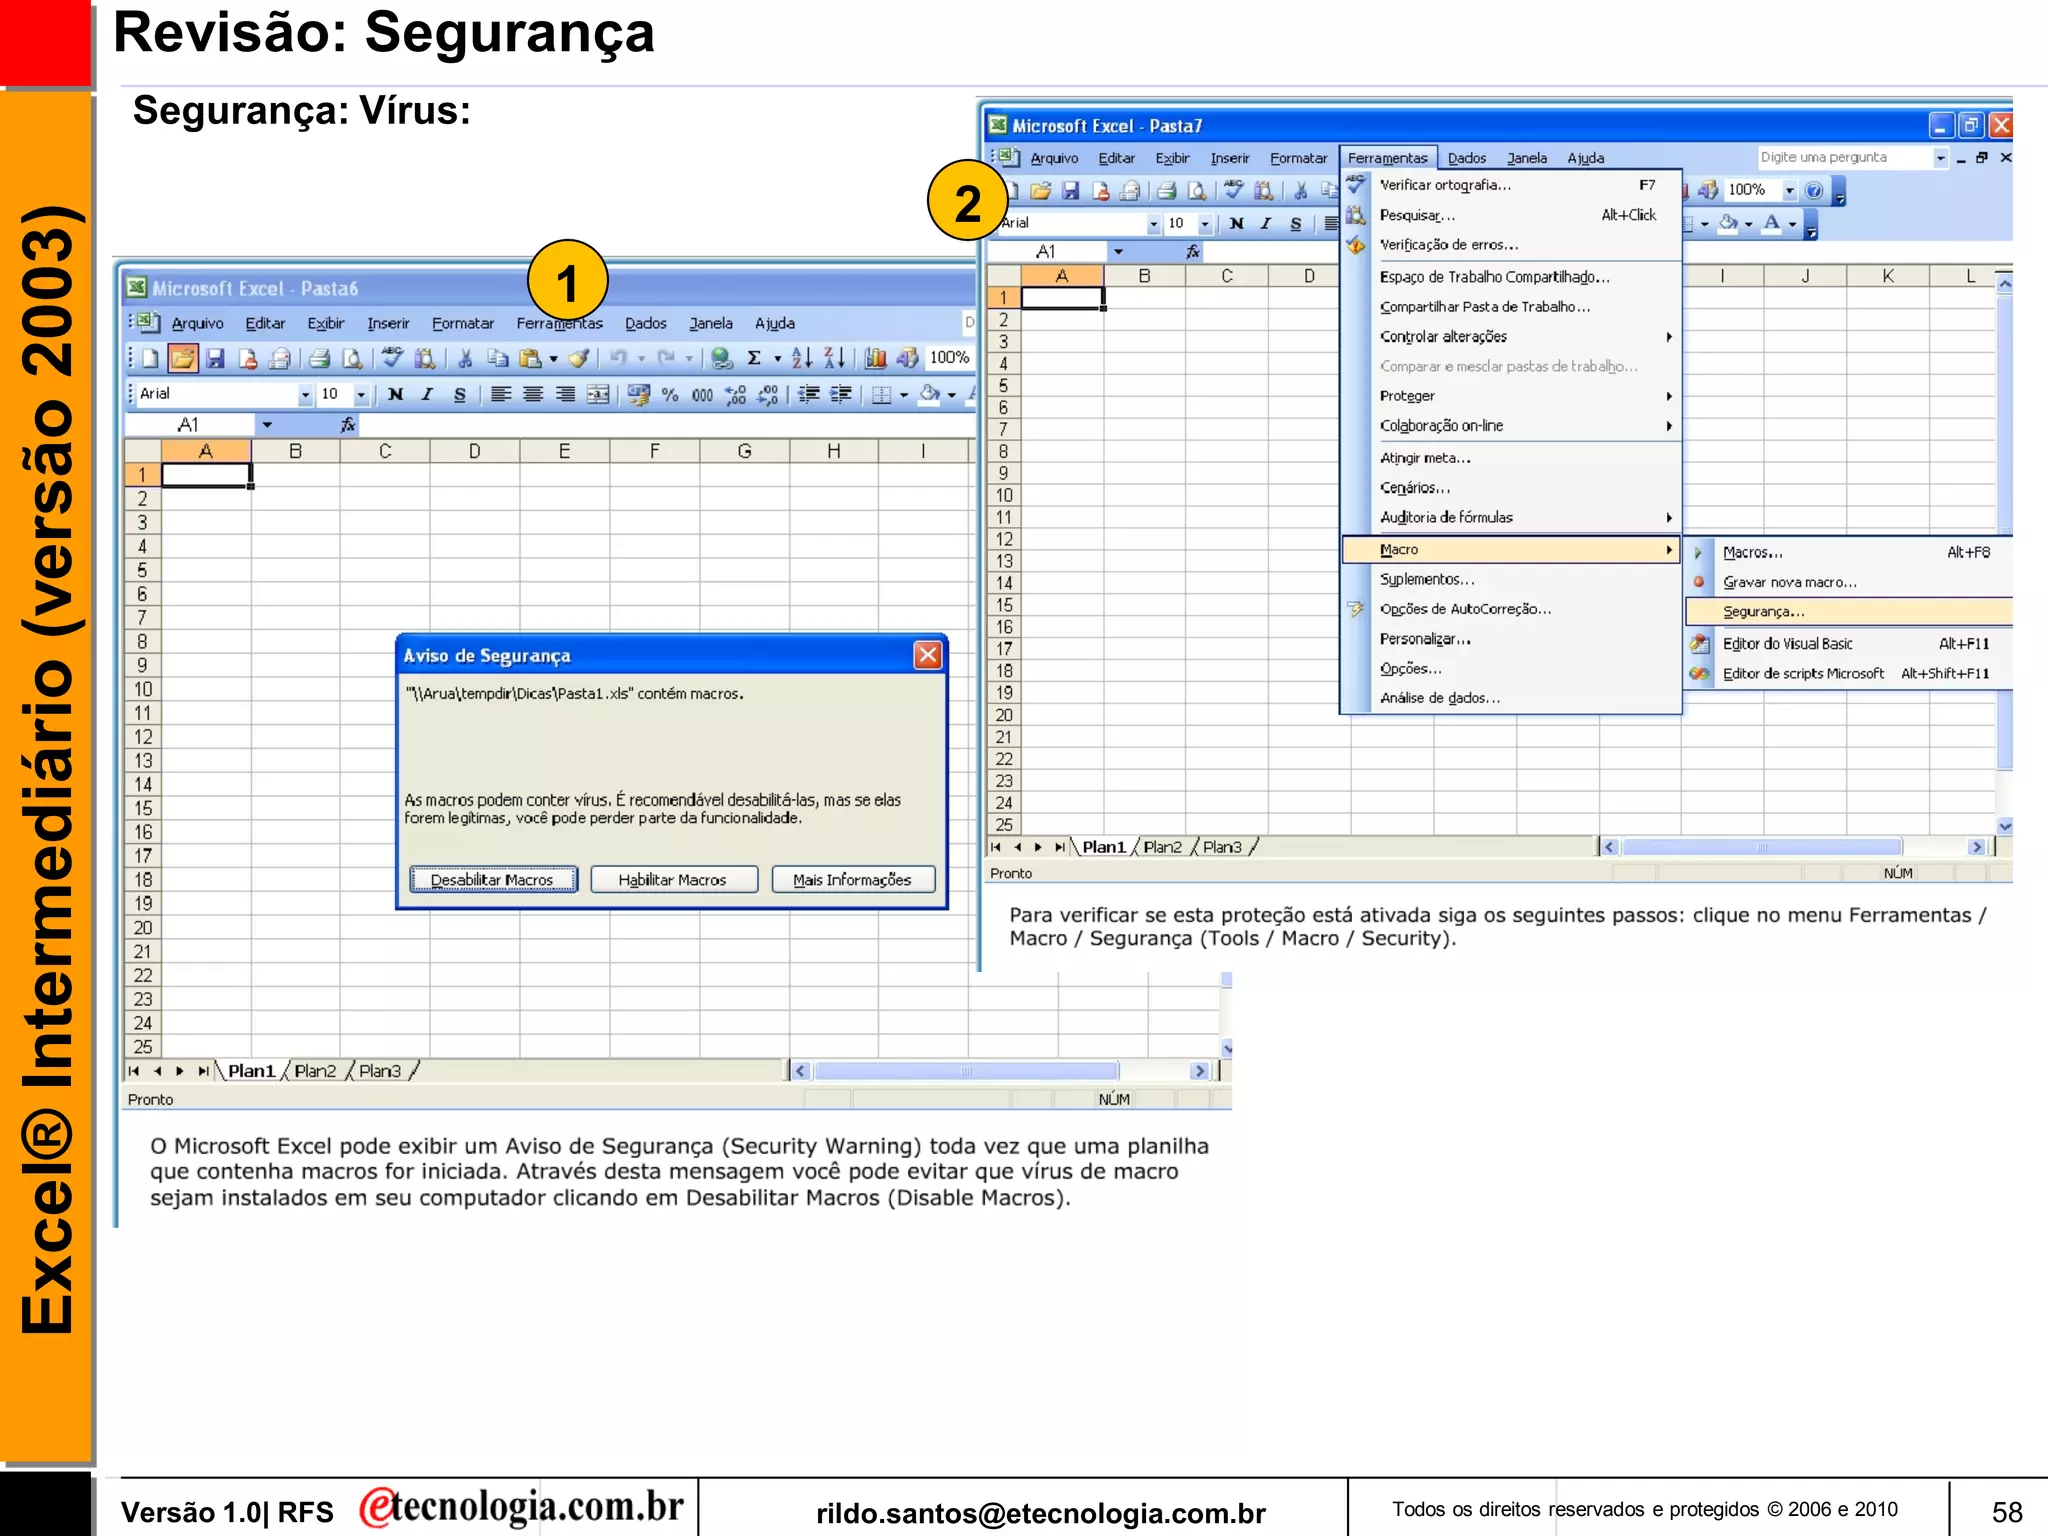Open zoom 100% dropdown in Pasta7
The height and width of the screenshot is (1536, 2048).
click(x=1790, y=190)
